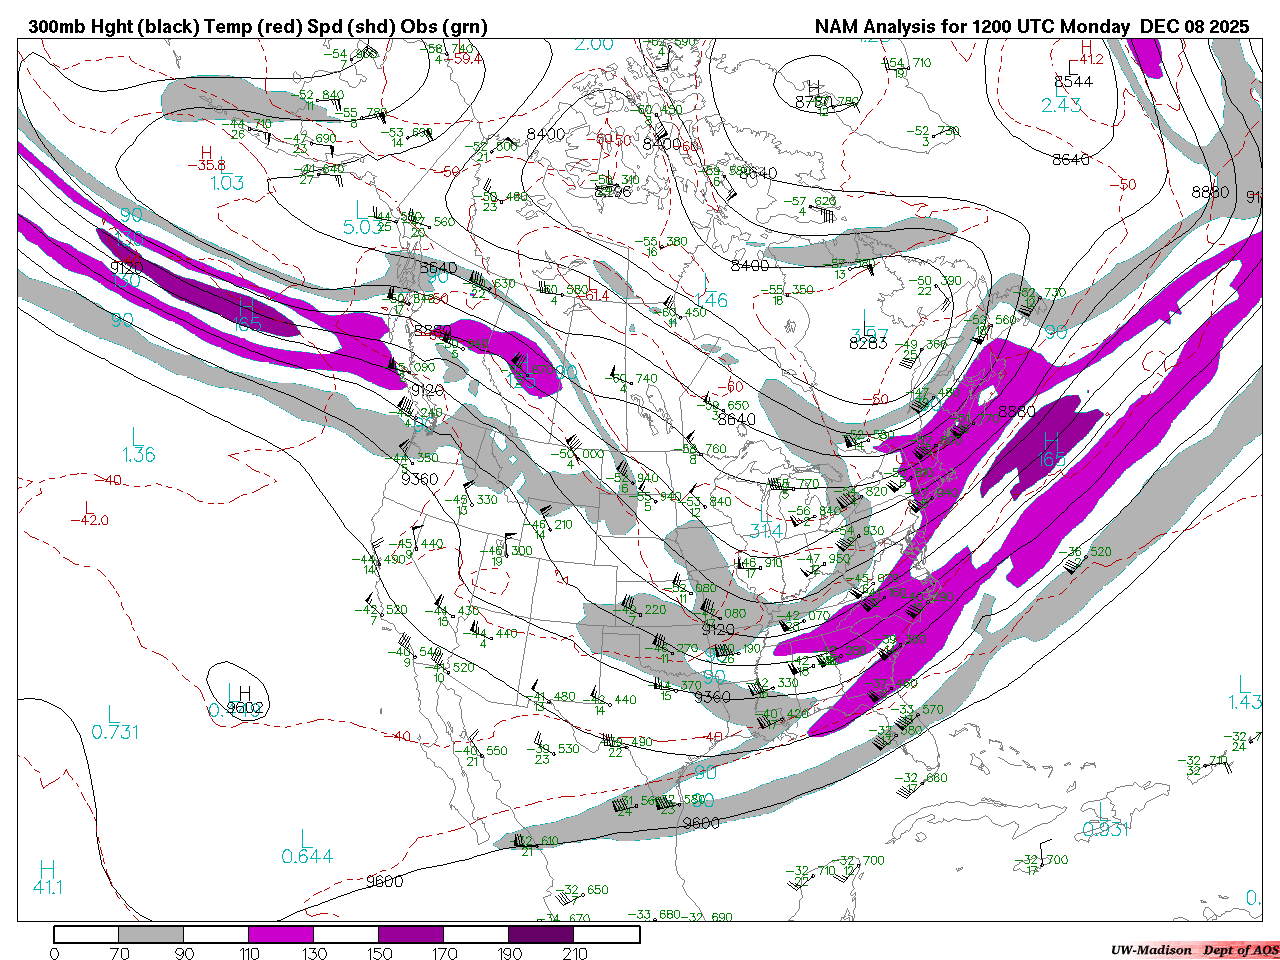Click the "170" tick label under the color bar

click(x=444, y=953)
